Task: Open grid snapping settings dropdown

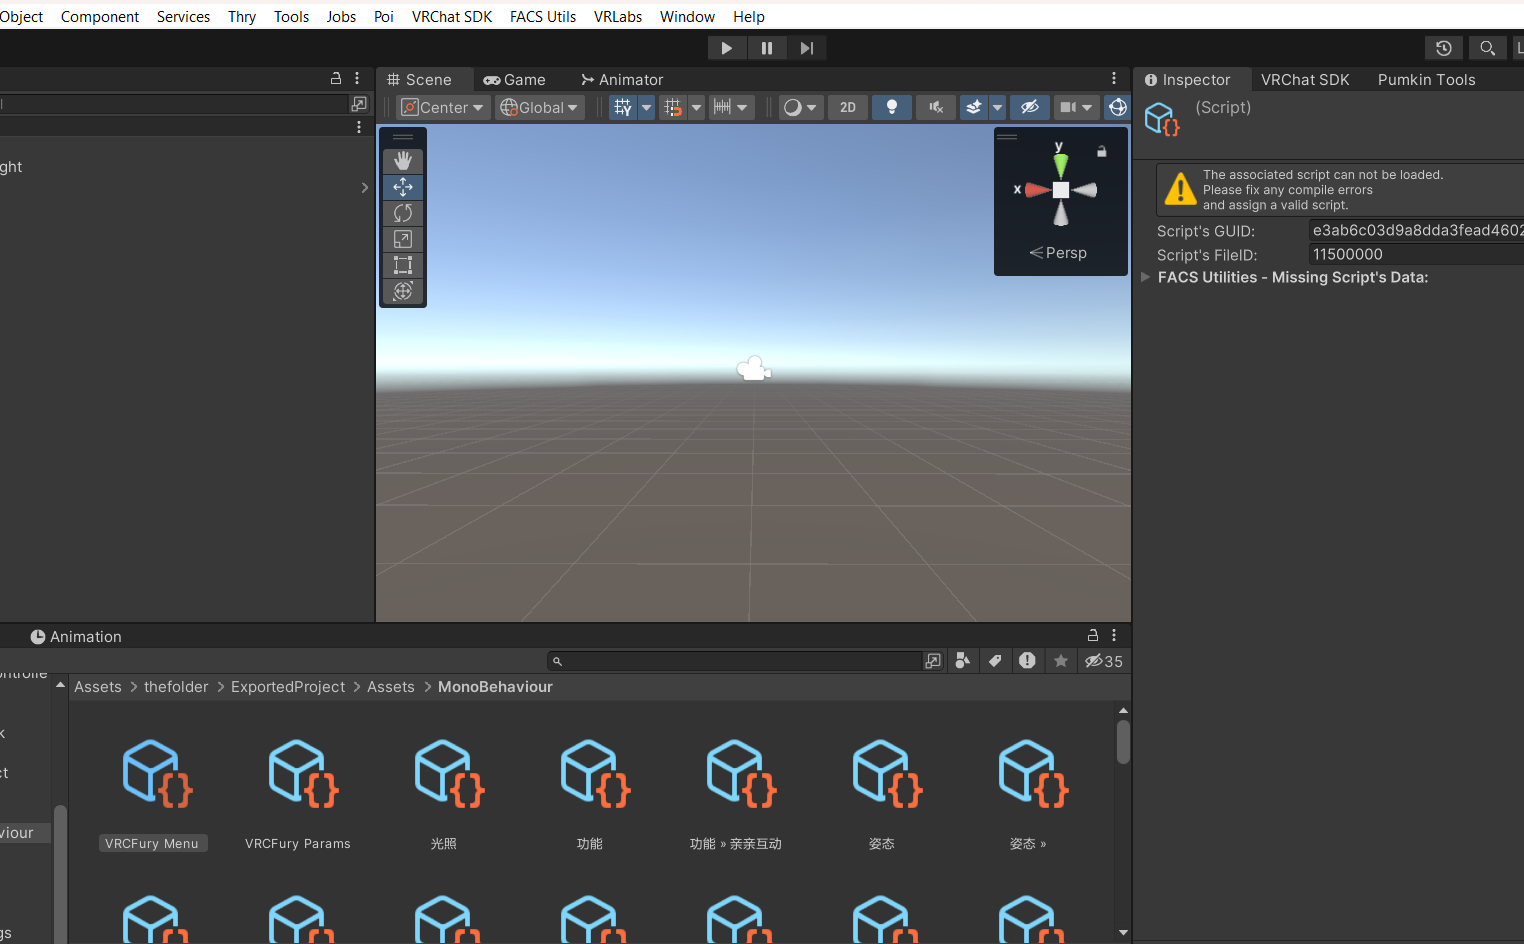Action: point(696,107)
